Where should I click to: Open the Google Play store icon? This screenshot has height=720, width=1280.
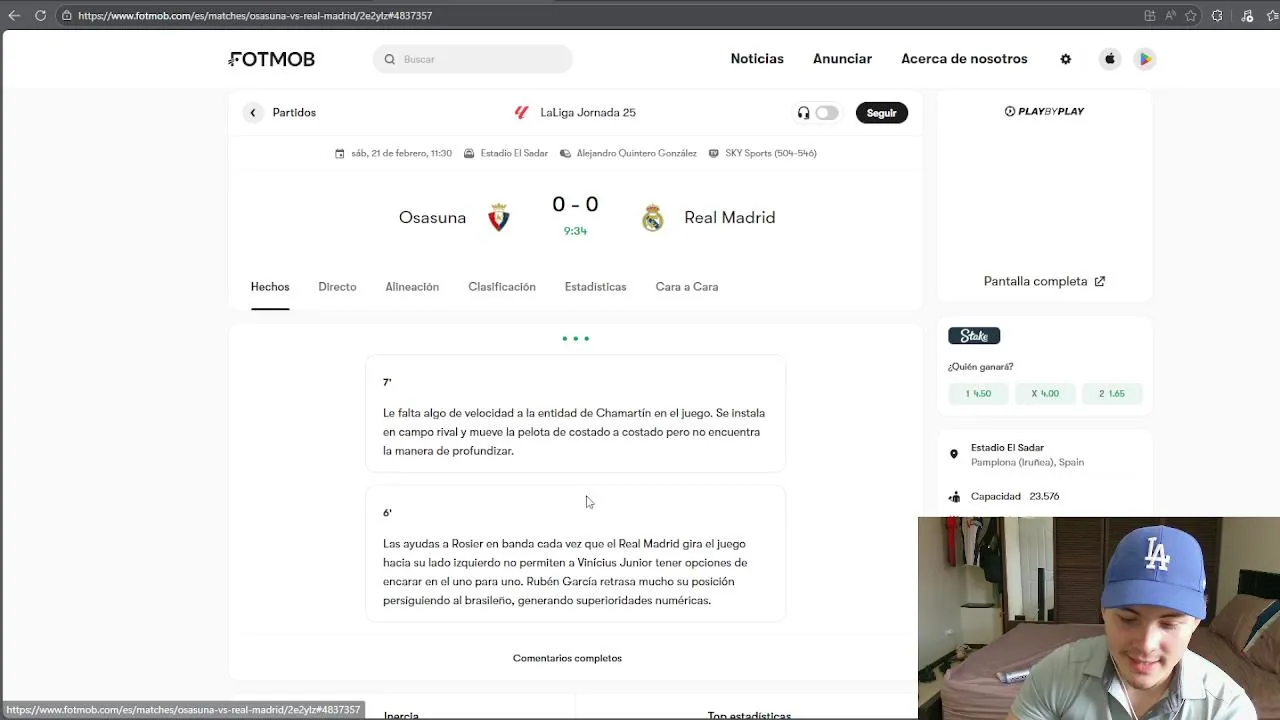(x=1145, y=59)
